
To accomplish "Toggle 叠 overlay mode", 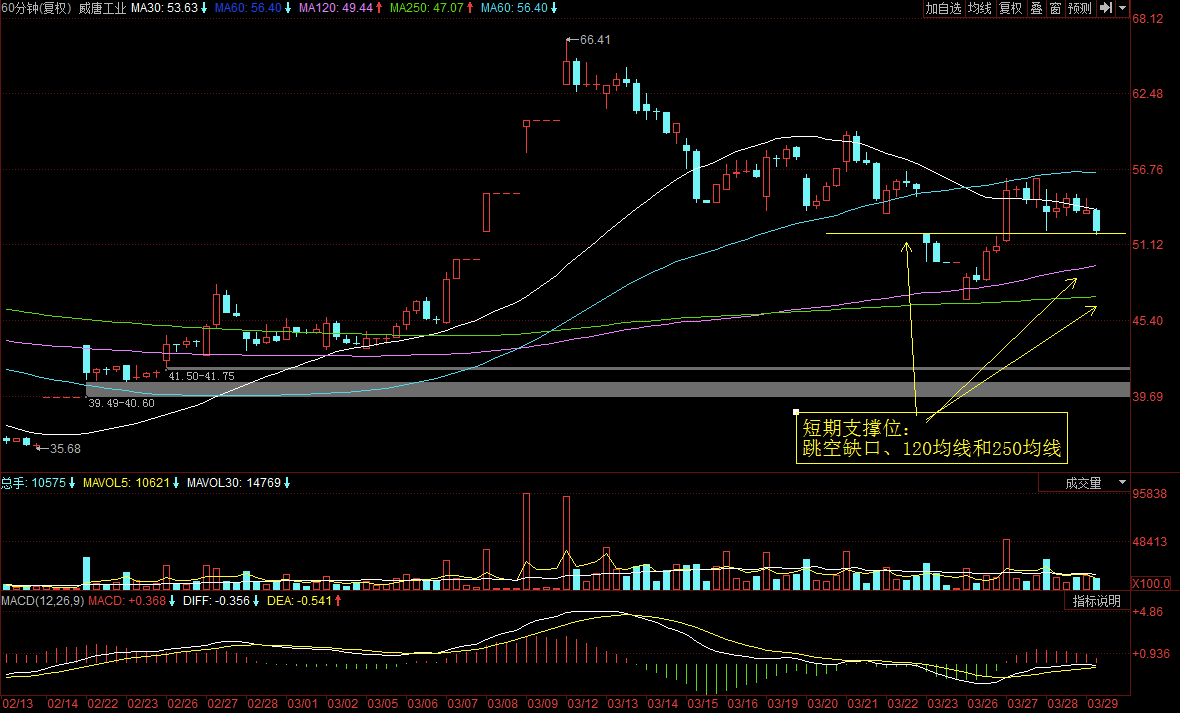I will (1036, 8).
